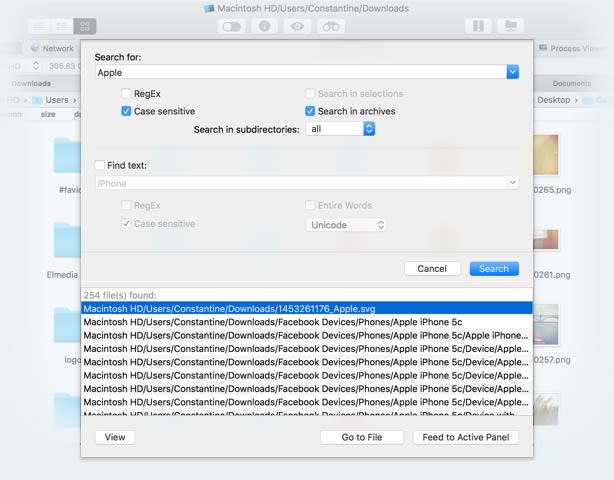The image size is (614, 480).
Task: Select the #favic folder in background panel
Action: tap(67, 156)
